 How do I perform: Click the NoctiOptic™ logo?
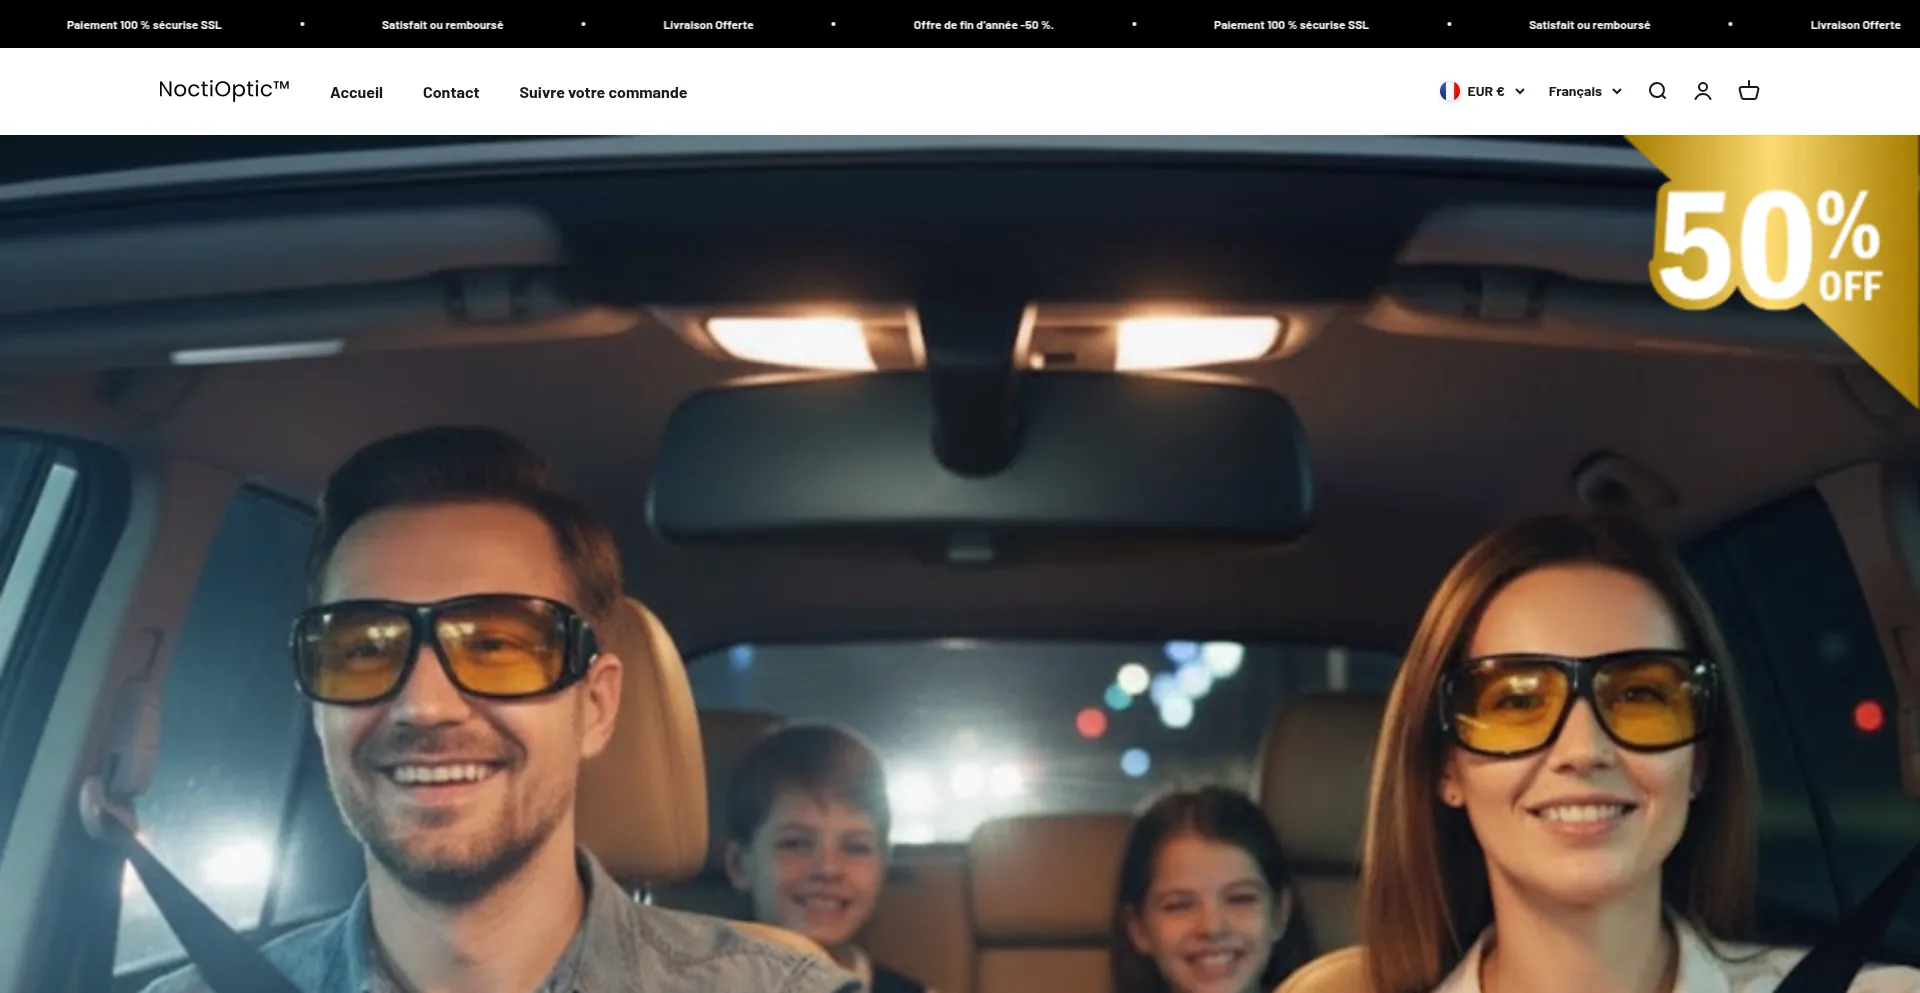pos(223,89)
